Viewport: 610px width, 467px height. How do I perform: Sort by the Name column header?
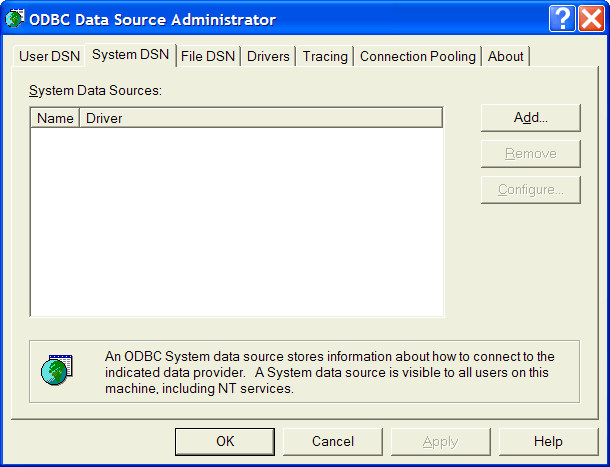click(55, 118)
